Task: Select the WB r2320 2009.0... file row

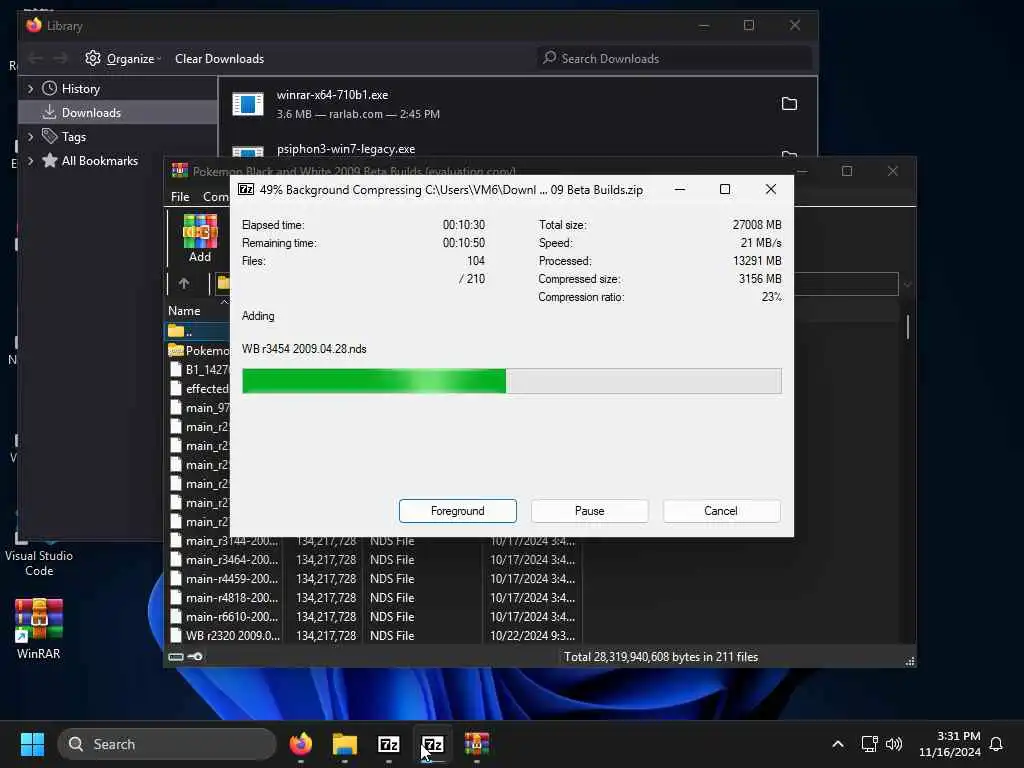Action: coord(372,635)
